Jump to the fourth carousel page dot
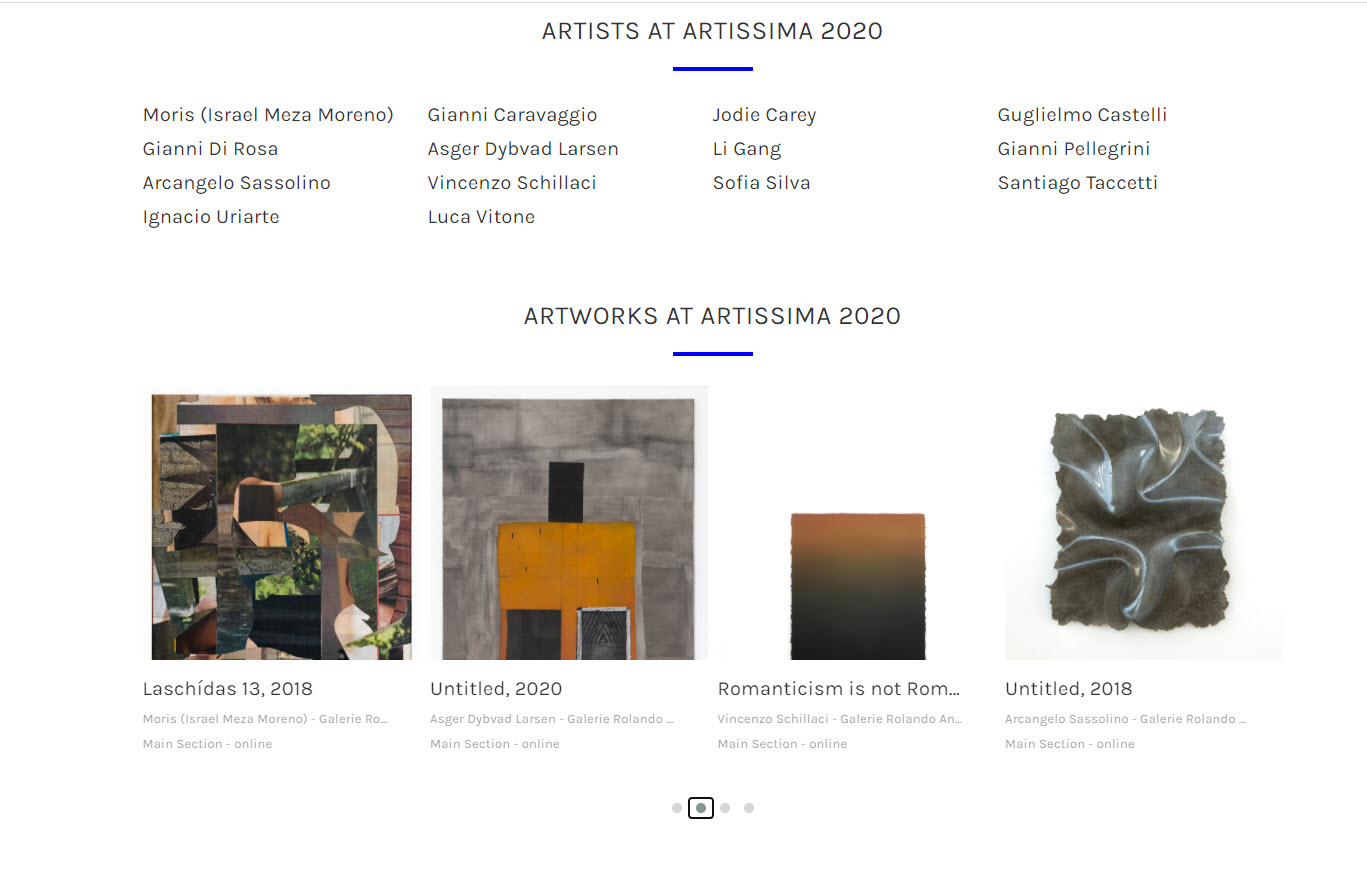The width and height of the screenshot is (1367, 876). [x=749, y=808]
